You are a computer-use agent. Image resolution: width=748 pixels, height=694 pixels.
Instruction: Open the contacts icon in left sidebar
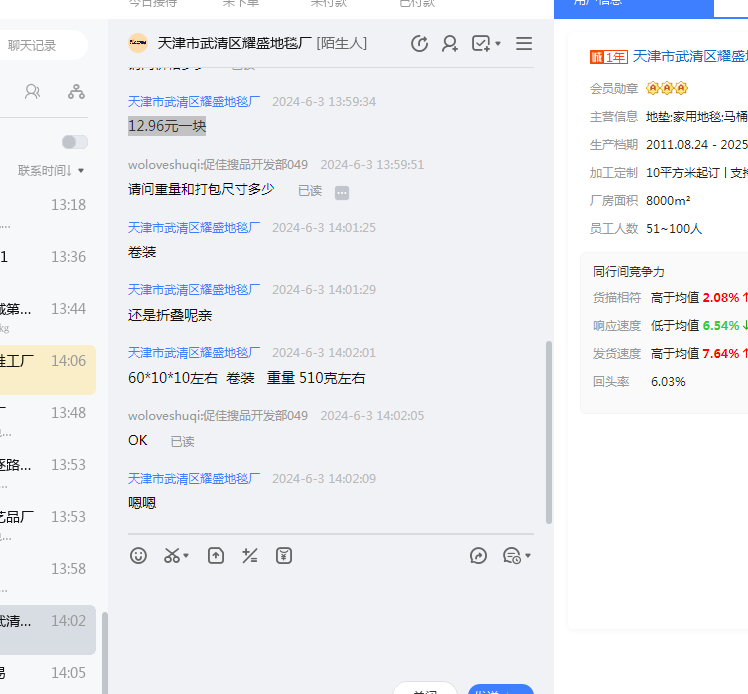point(33,92)
